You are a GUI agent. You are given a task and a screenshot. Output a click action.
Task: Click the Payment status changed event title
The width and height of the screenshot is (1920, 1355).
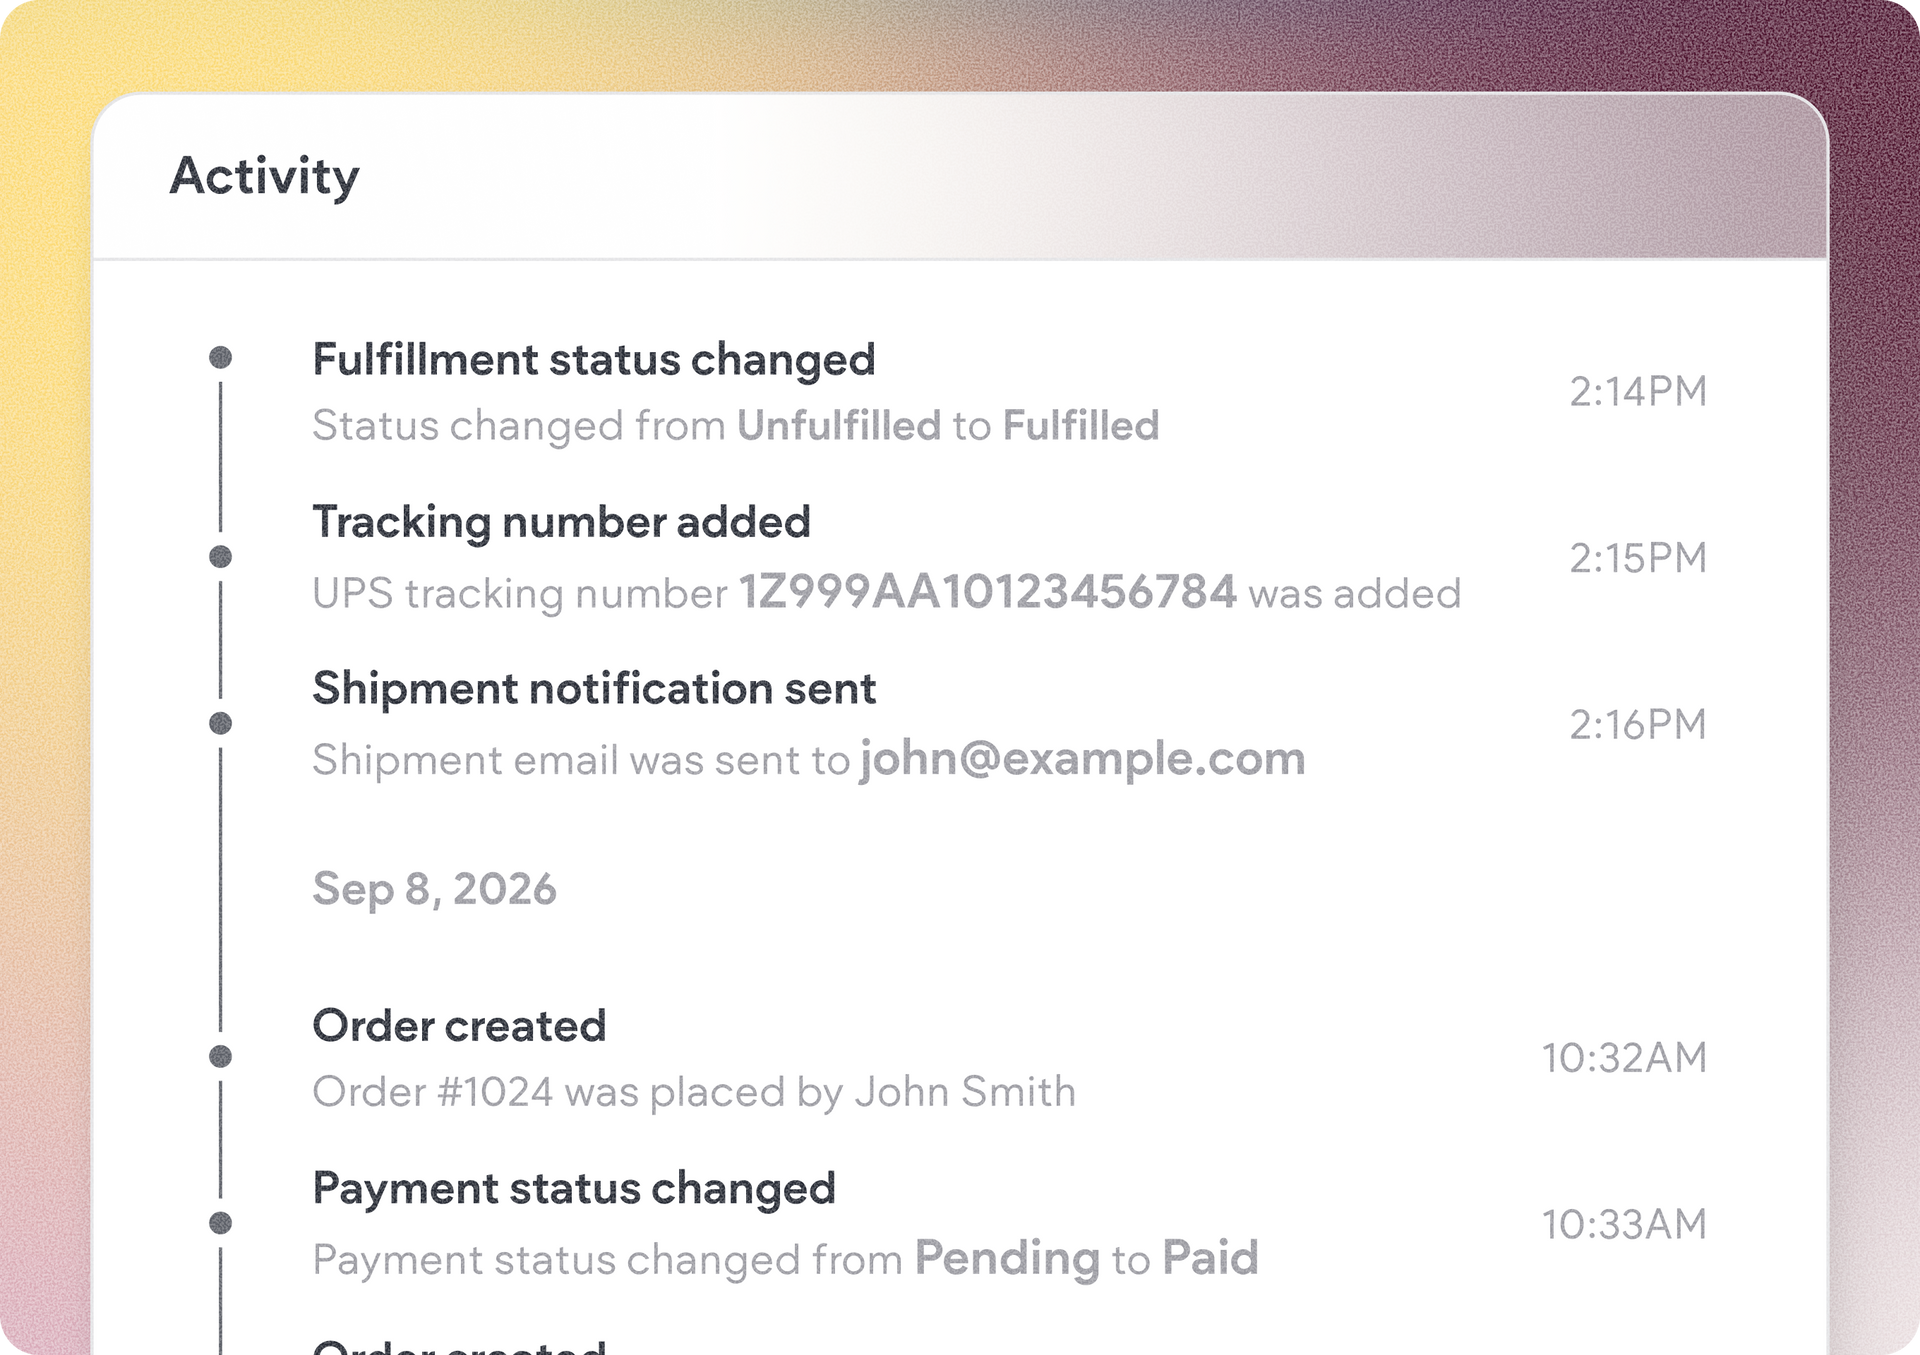(x=574, y=1189)
